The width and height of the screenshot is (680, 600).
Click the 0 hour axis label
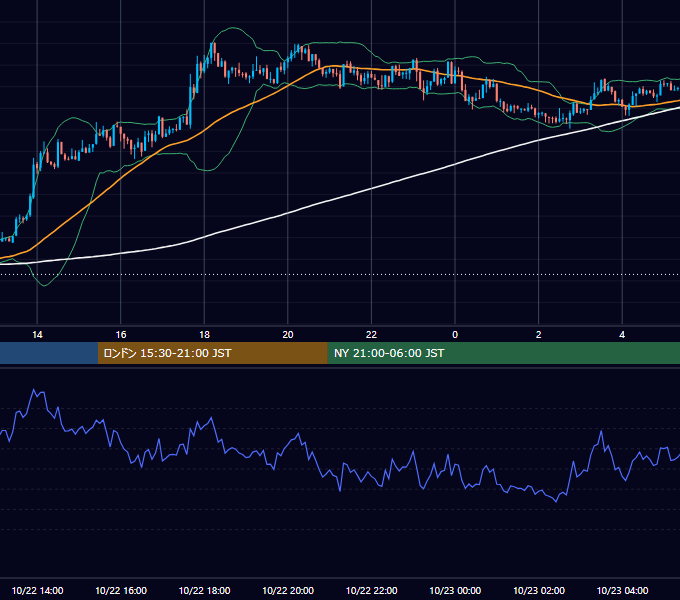point(455,335)
